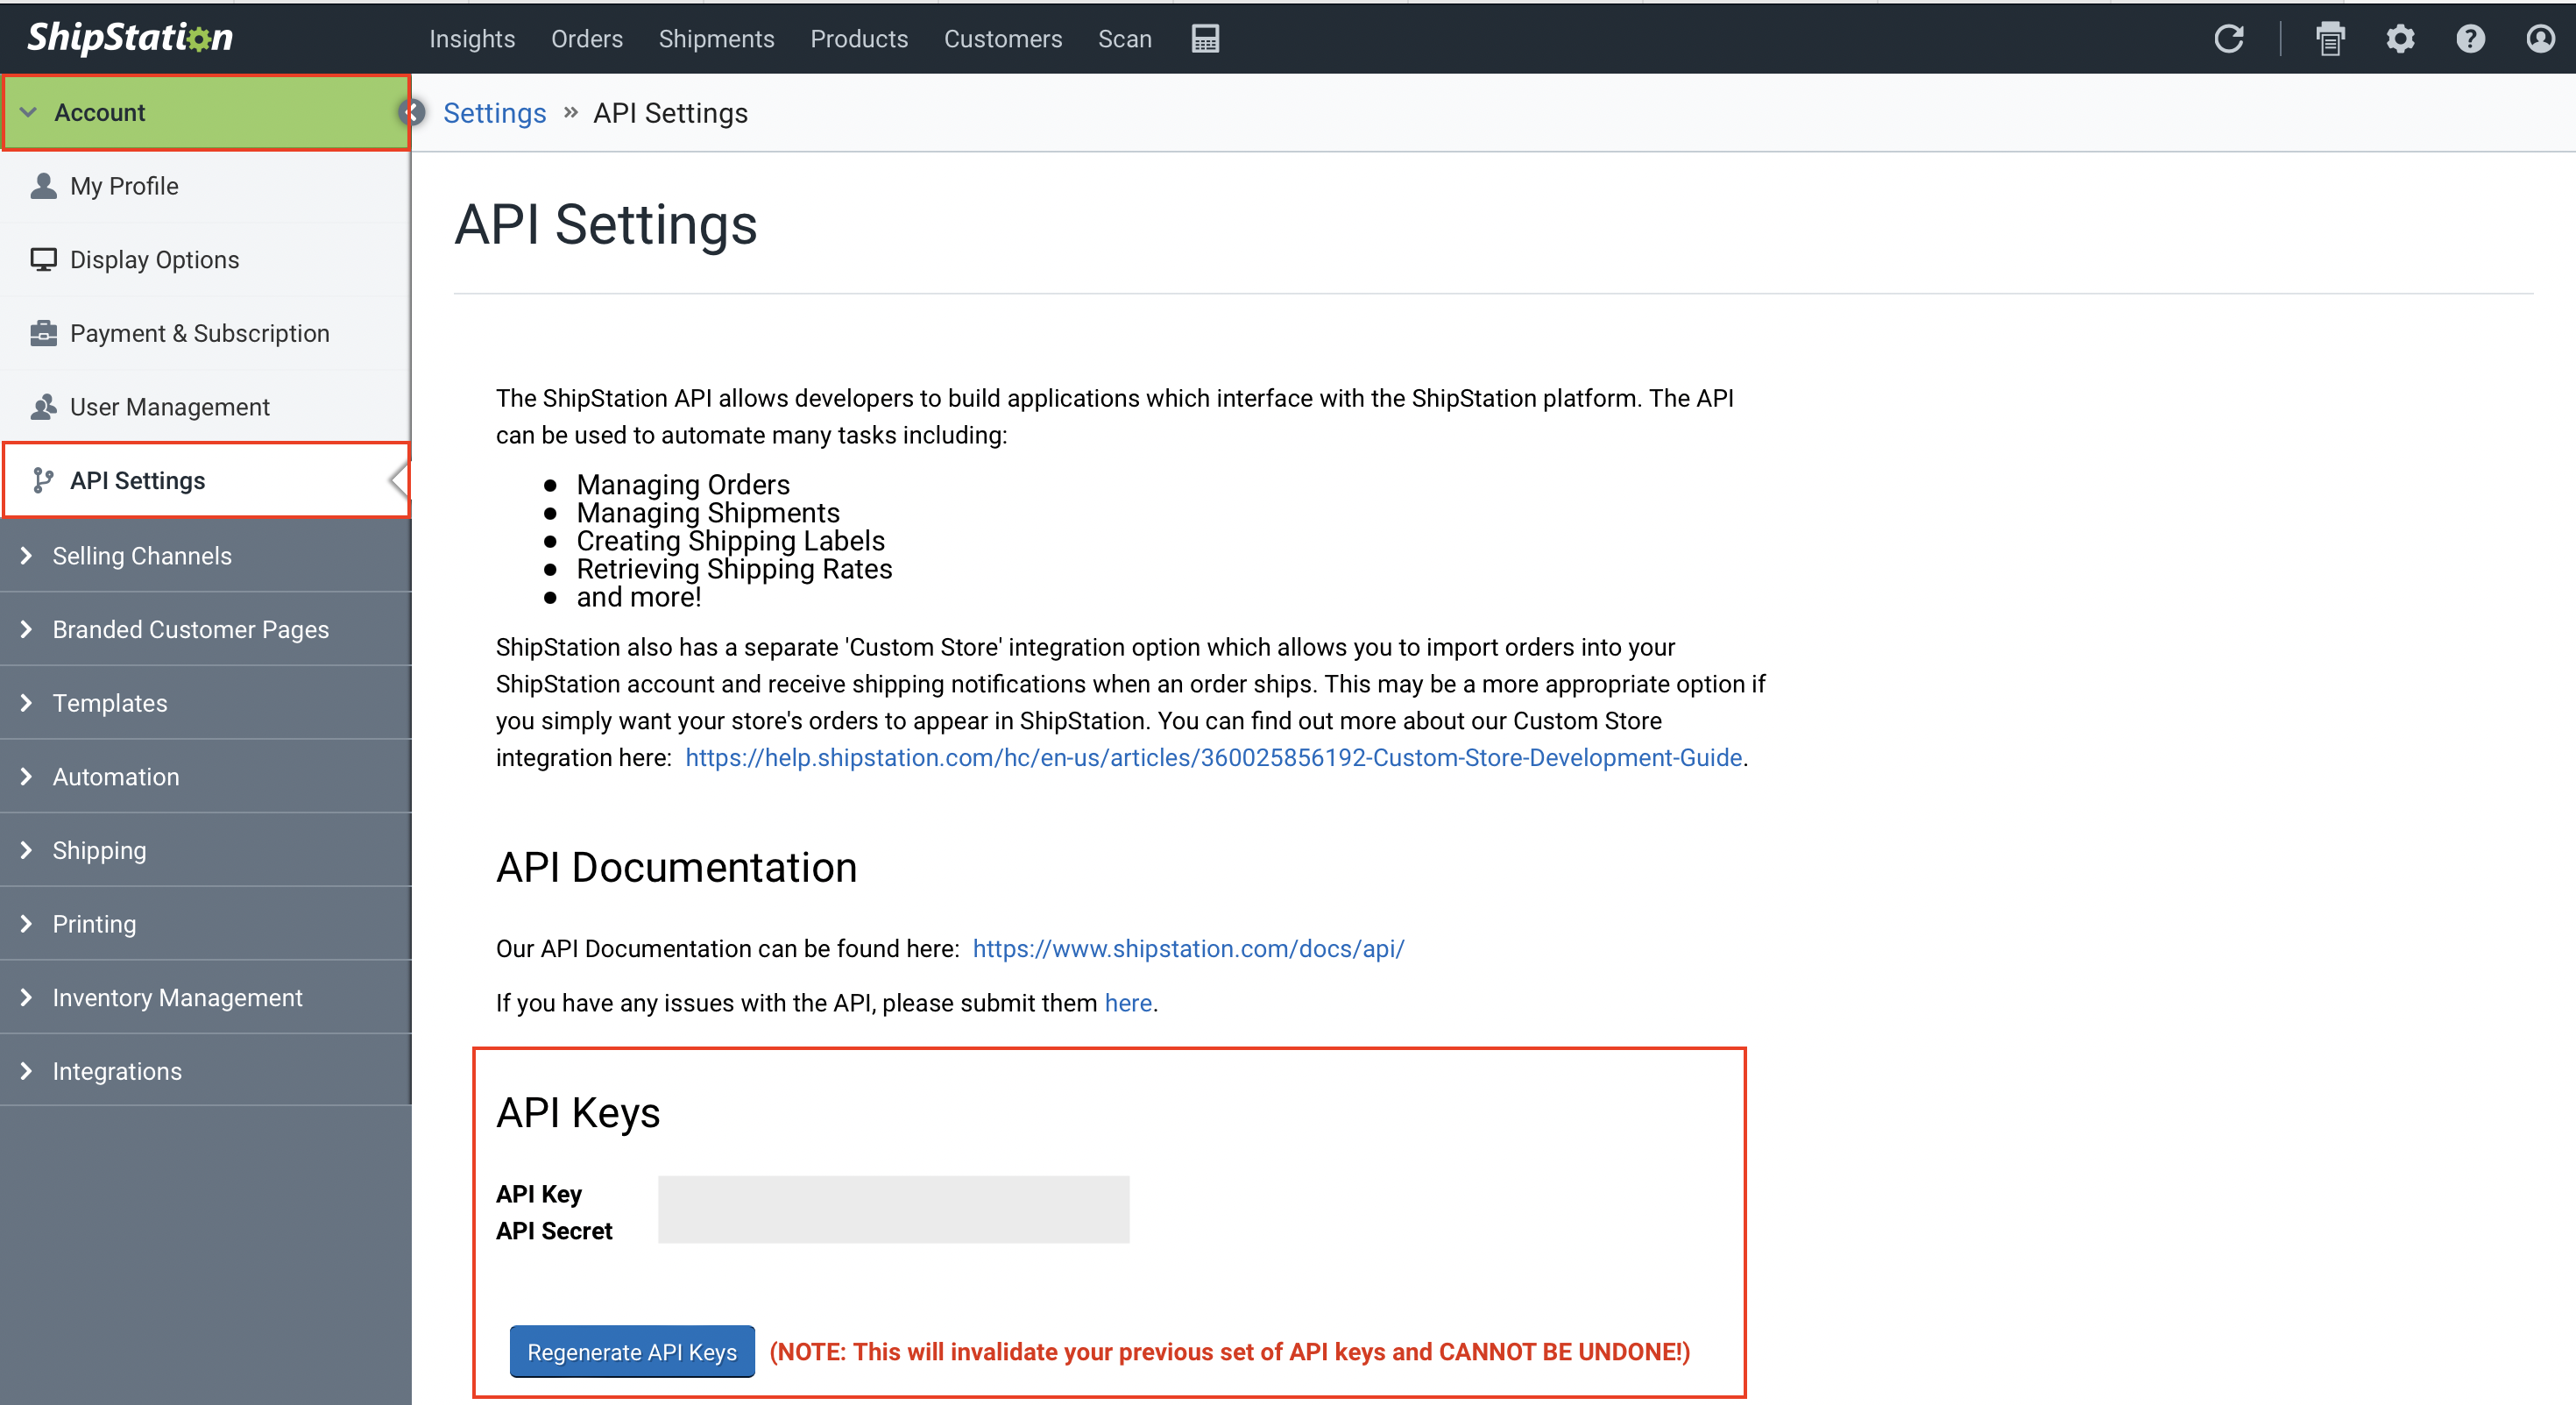Click the help question mark icon
Viewport: 2576px width, 1405px height.
point(2470,38)
